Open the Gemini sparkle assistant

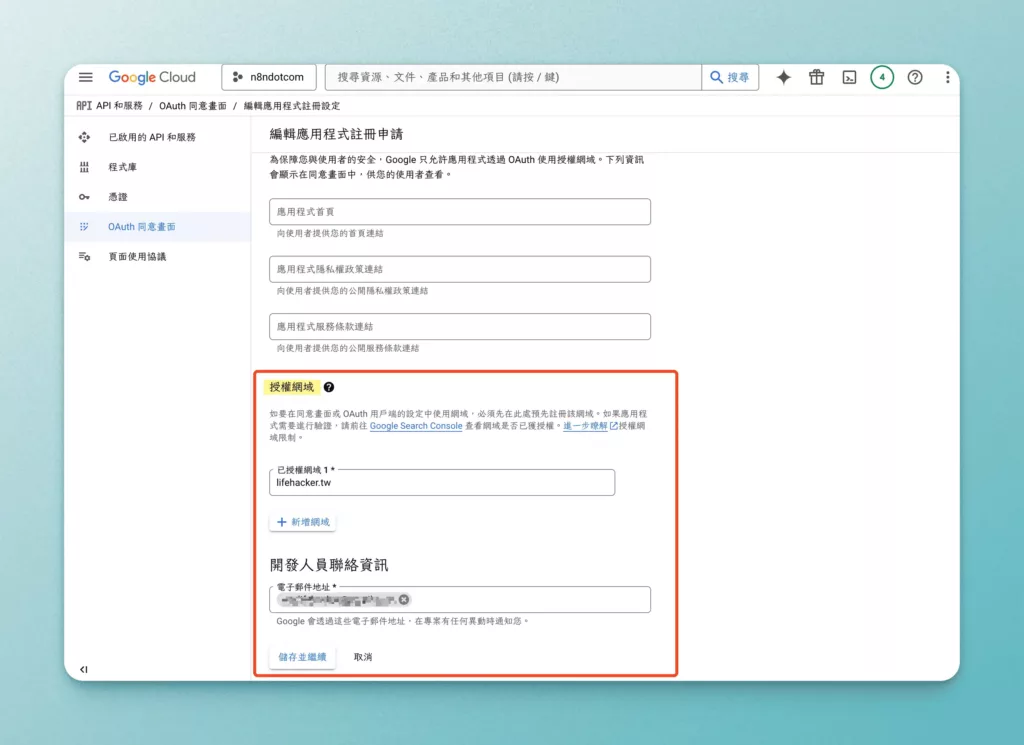(x=784, y=77)
